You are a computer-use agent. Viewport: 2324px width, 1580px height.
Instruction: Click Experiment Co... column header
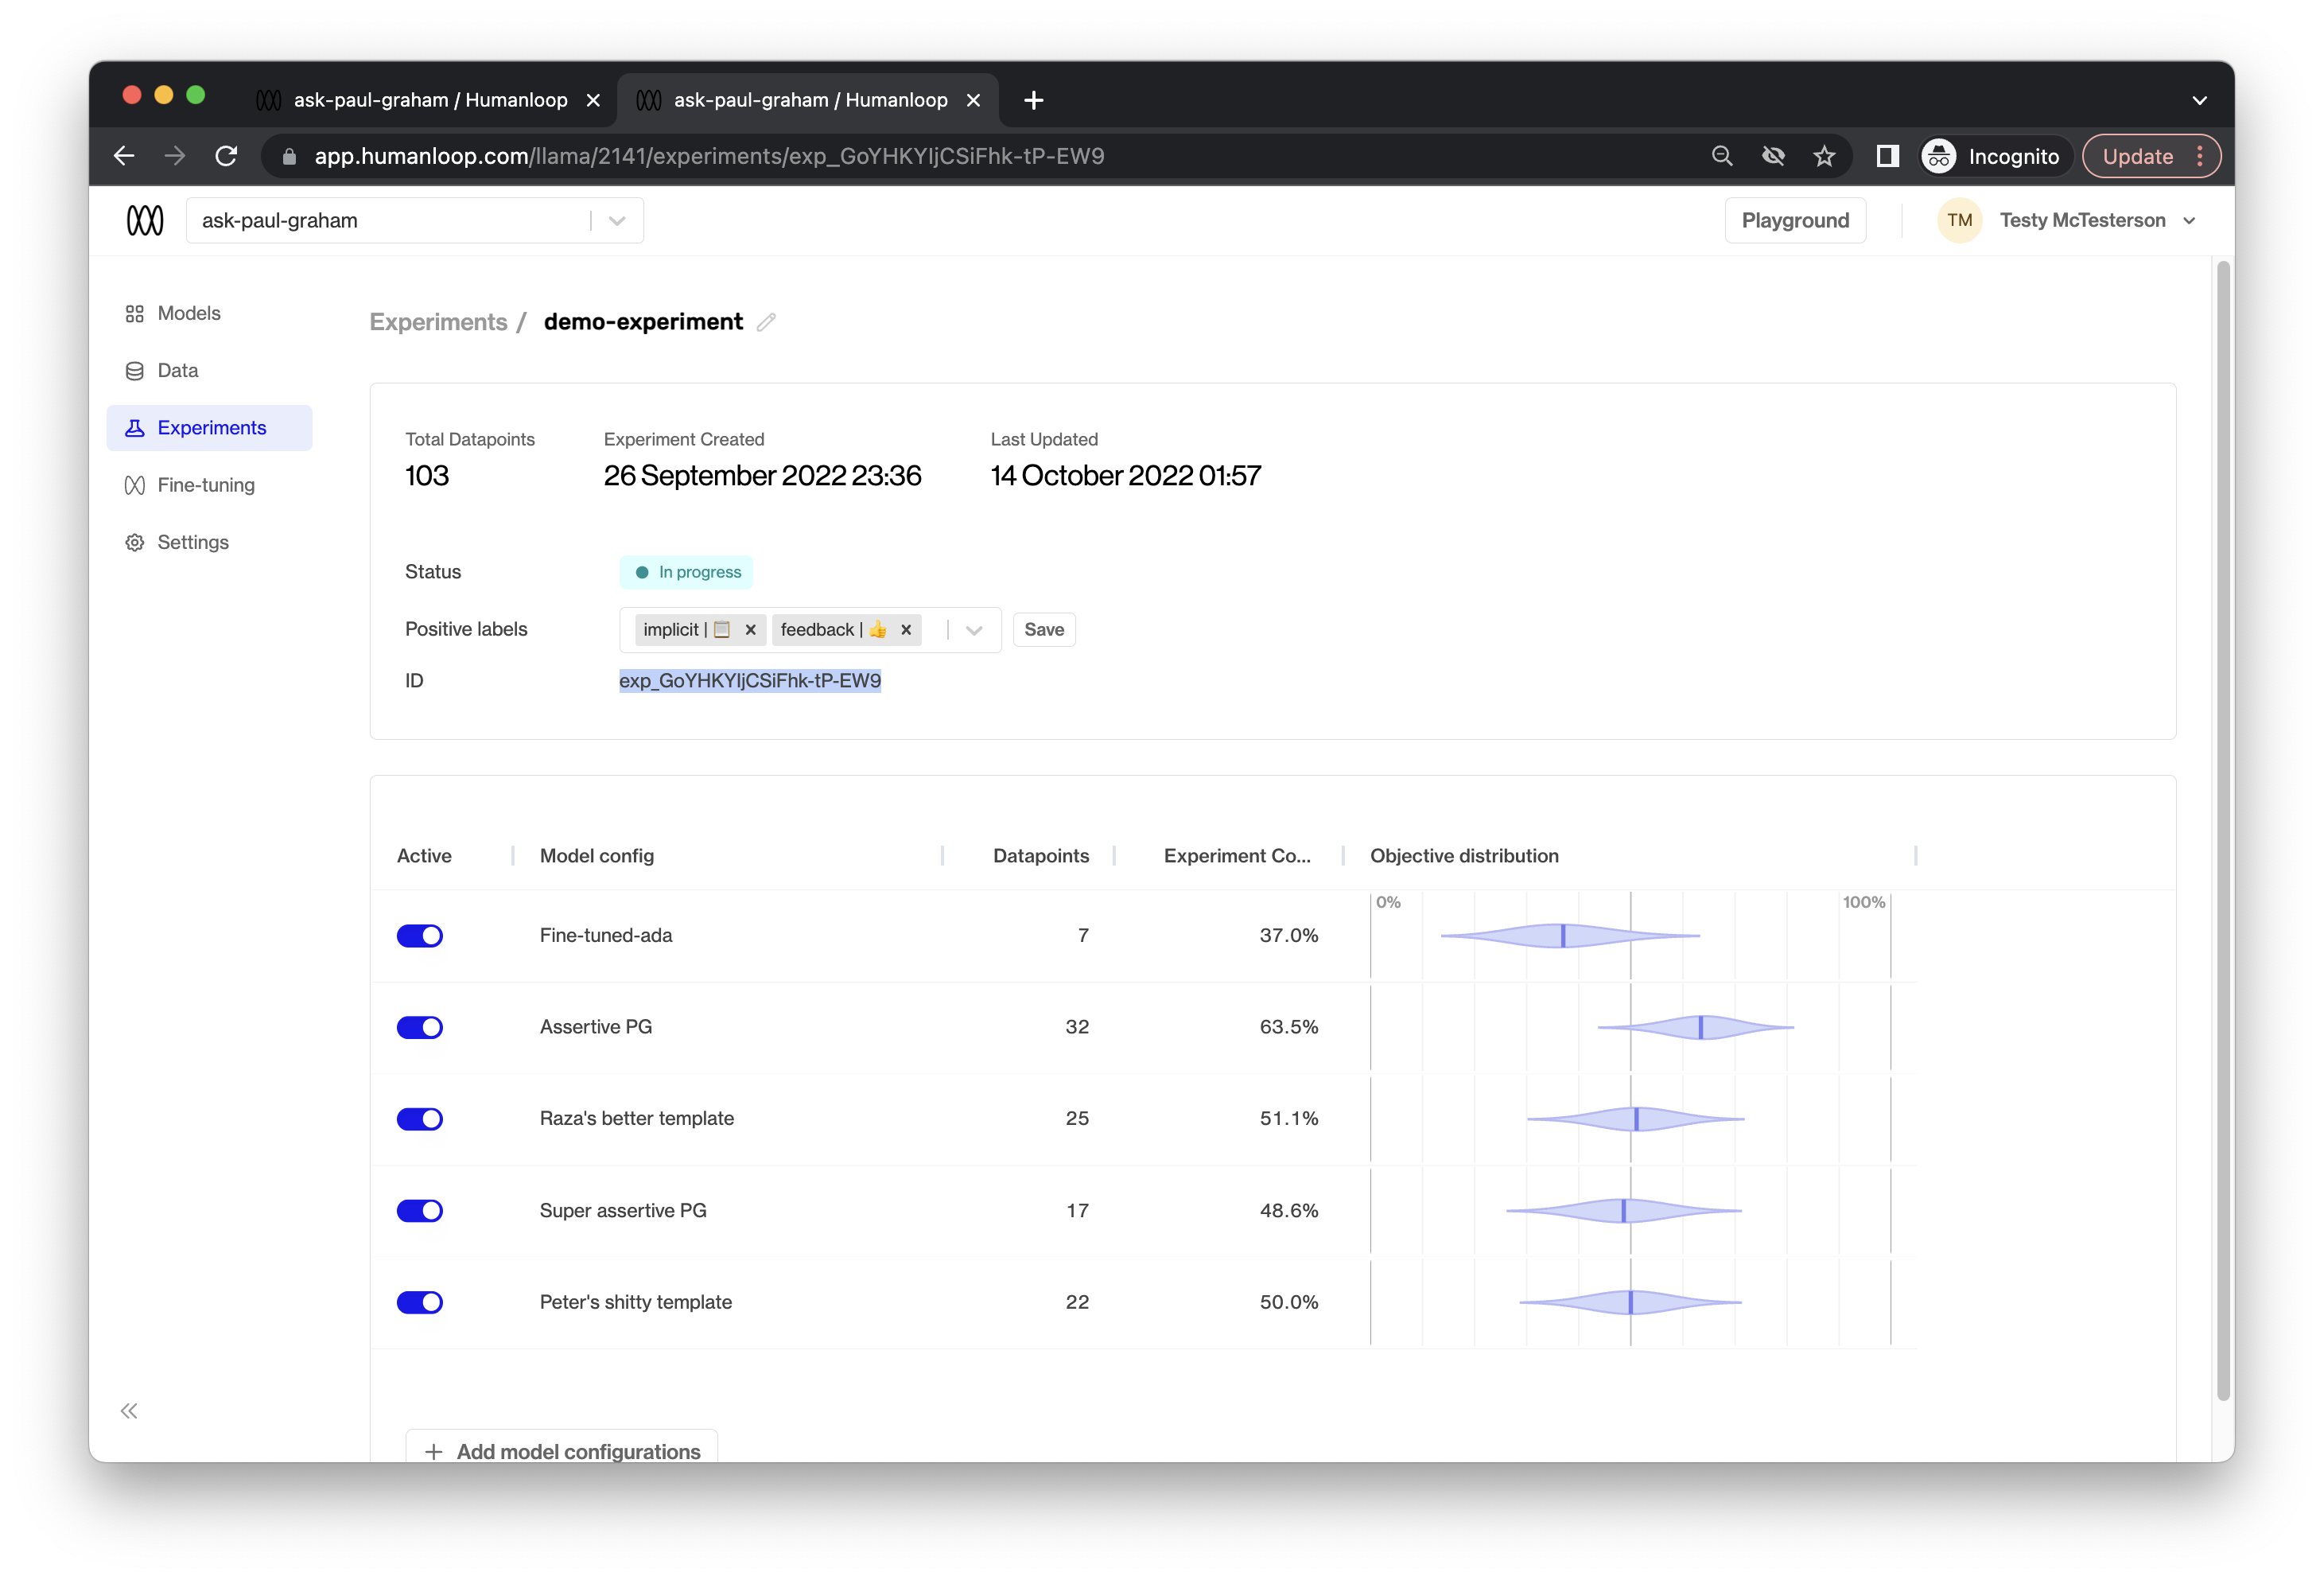[1237, 856]
